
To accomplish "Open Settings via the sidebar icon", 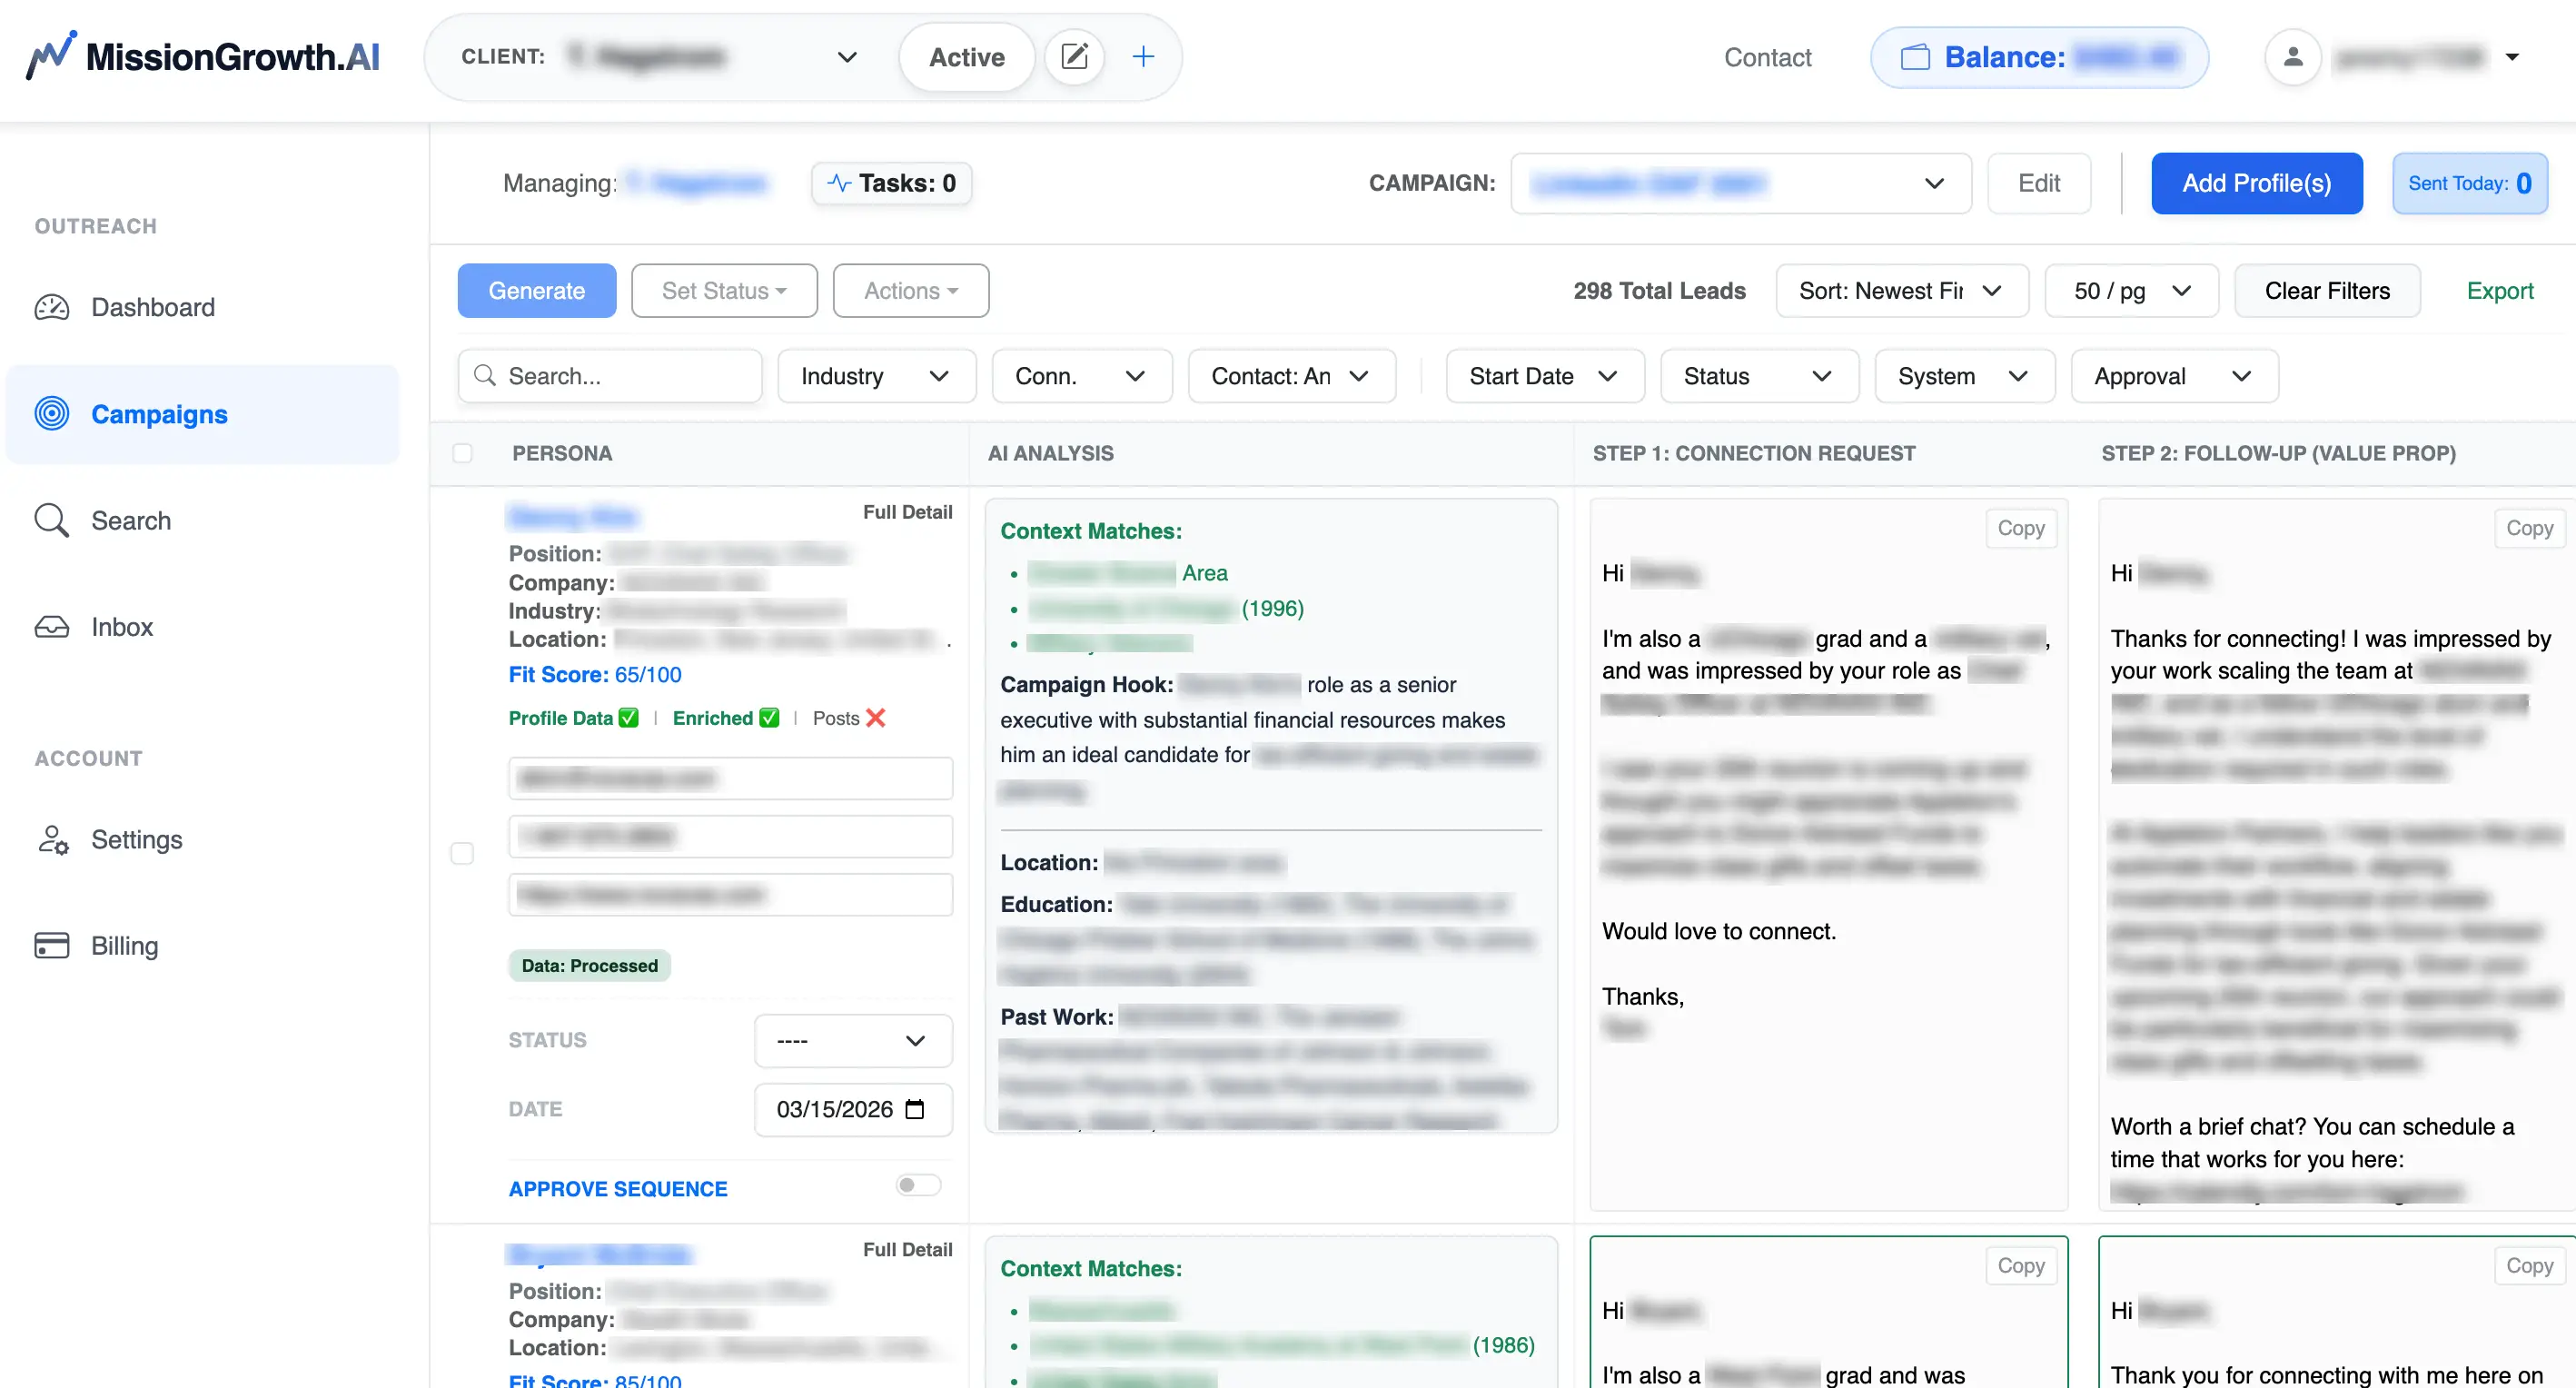I will pyautogui.click(x=52, y=840).
